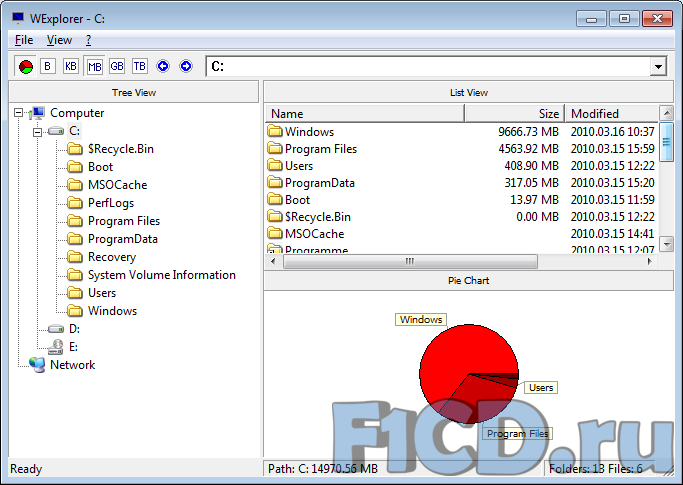This screenshot has width=683, height=485.
Task: Click the list vertical scrollbar up arrow
Action: point(666,113)
